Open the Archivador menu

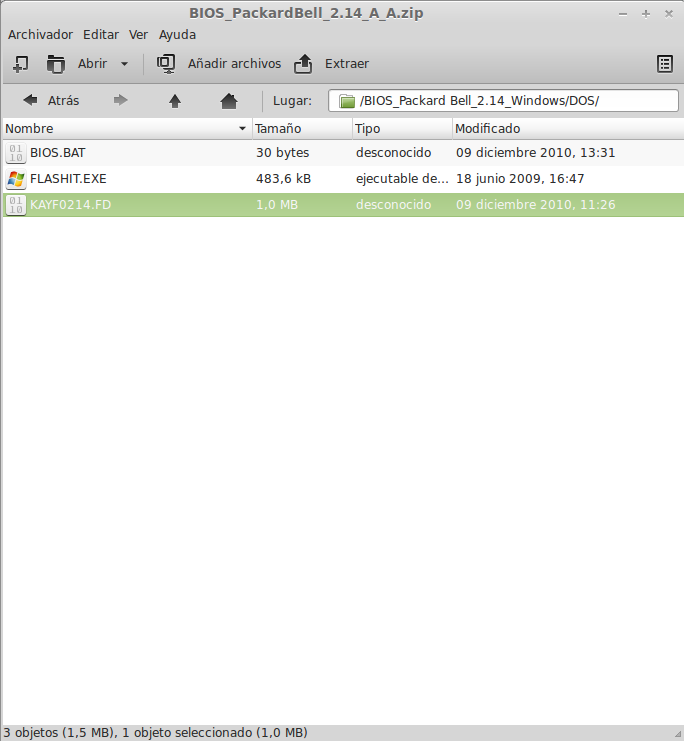pyautogui.click(x=40, y=34)
